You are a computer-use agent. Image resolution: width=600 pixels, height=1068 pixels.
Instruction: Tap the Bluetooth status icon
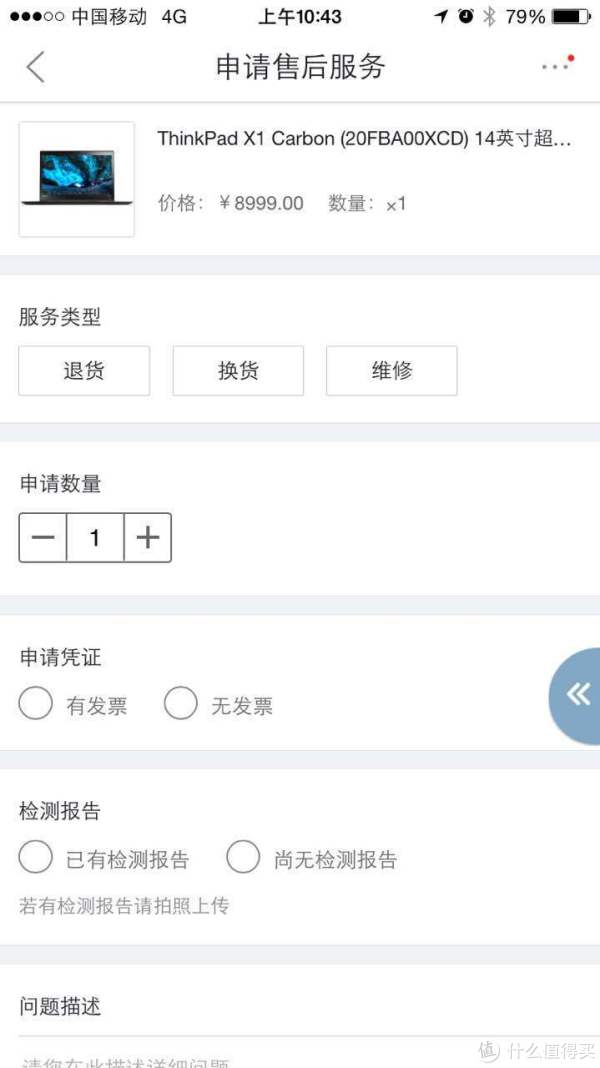coord(489,16)
